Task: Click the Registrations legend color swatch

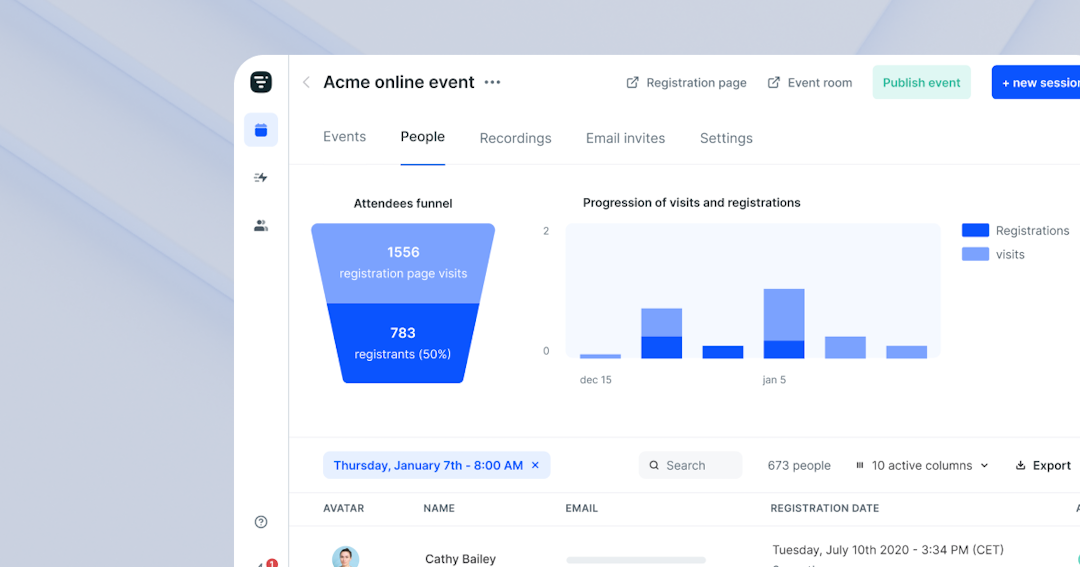Action: 975,230
